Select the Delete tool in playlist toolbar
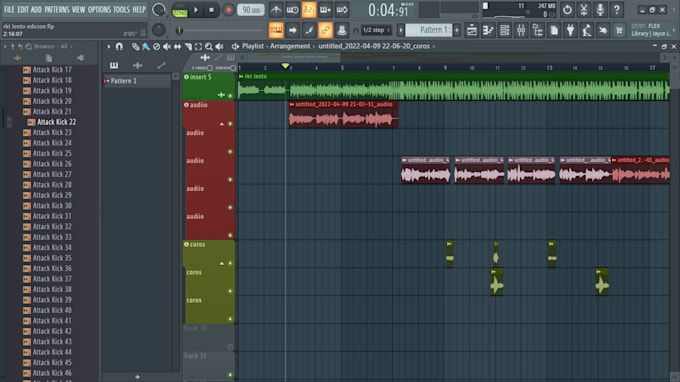 click(157, 46)
